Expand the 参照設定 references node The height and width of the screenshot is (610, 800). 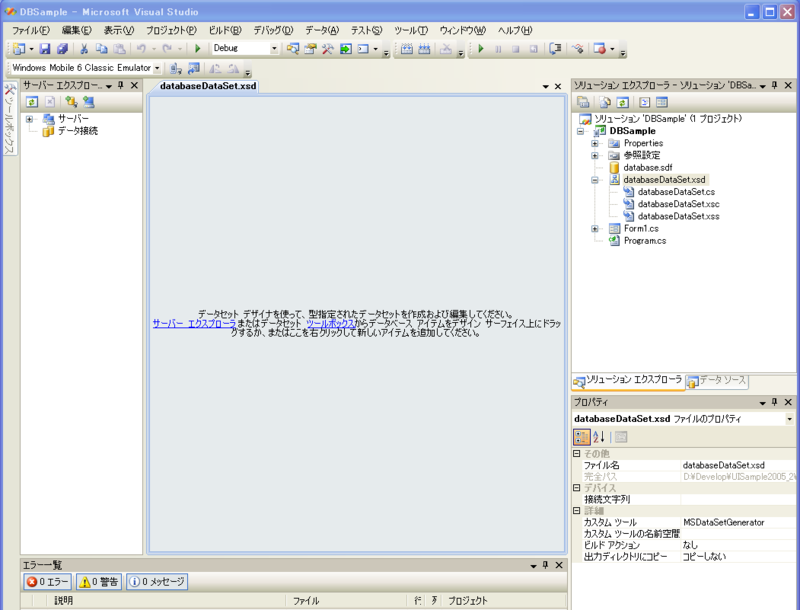[x=595, y=156]
